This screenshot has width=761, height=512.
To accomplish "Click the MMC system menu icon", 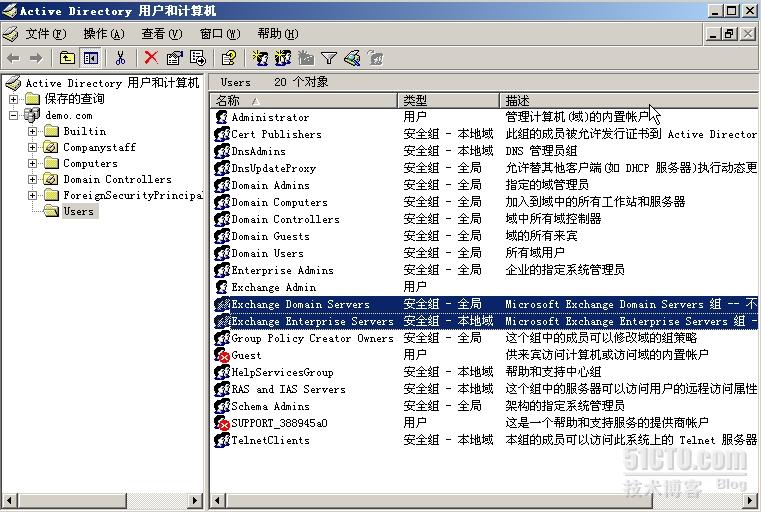I will click(11, 34).
